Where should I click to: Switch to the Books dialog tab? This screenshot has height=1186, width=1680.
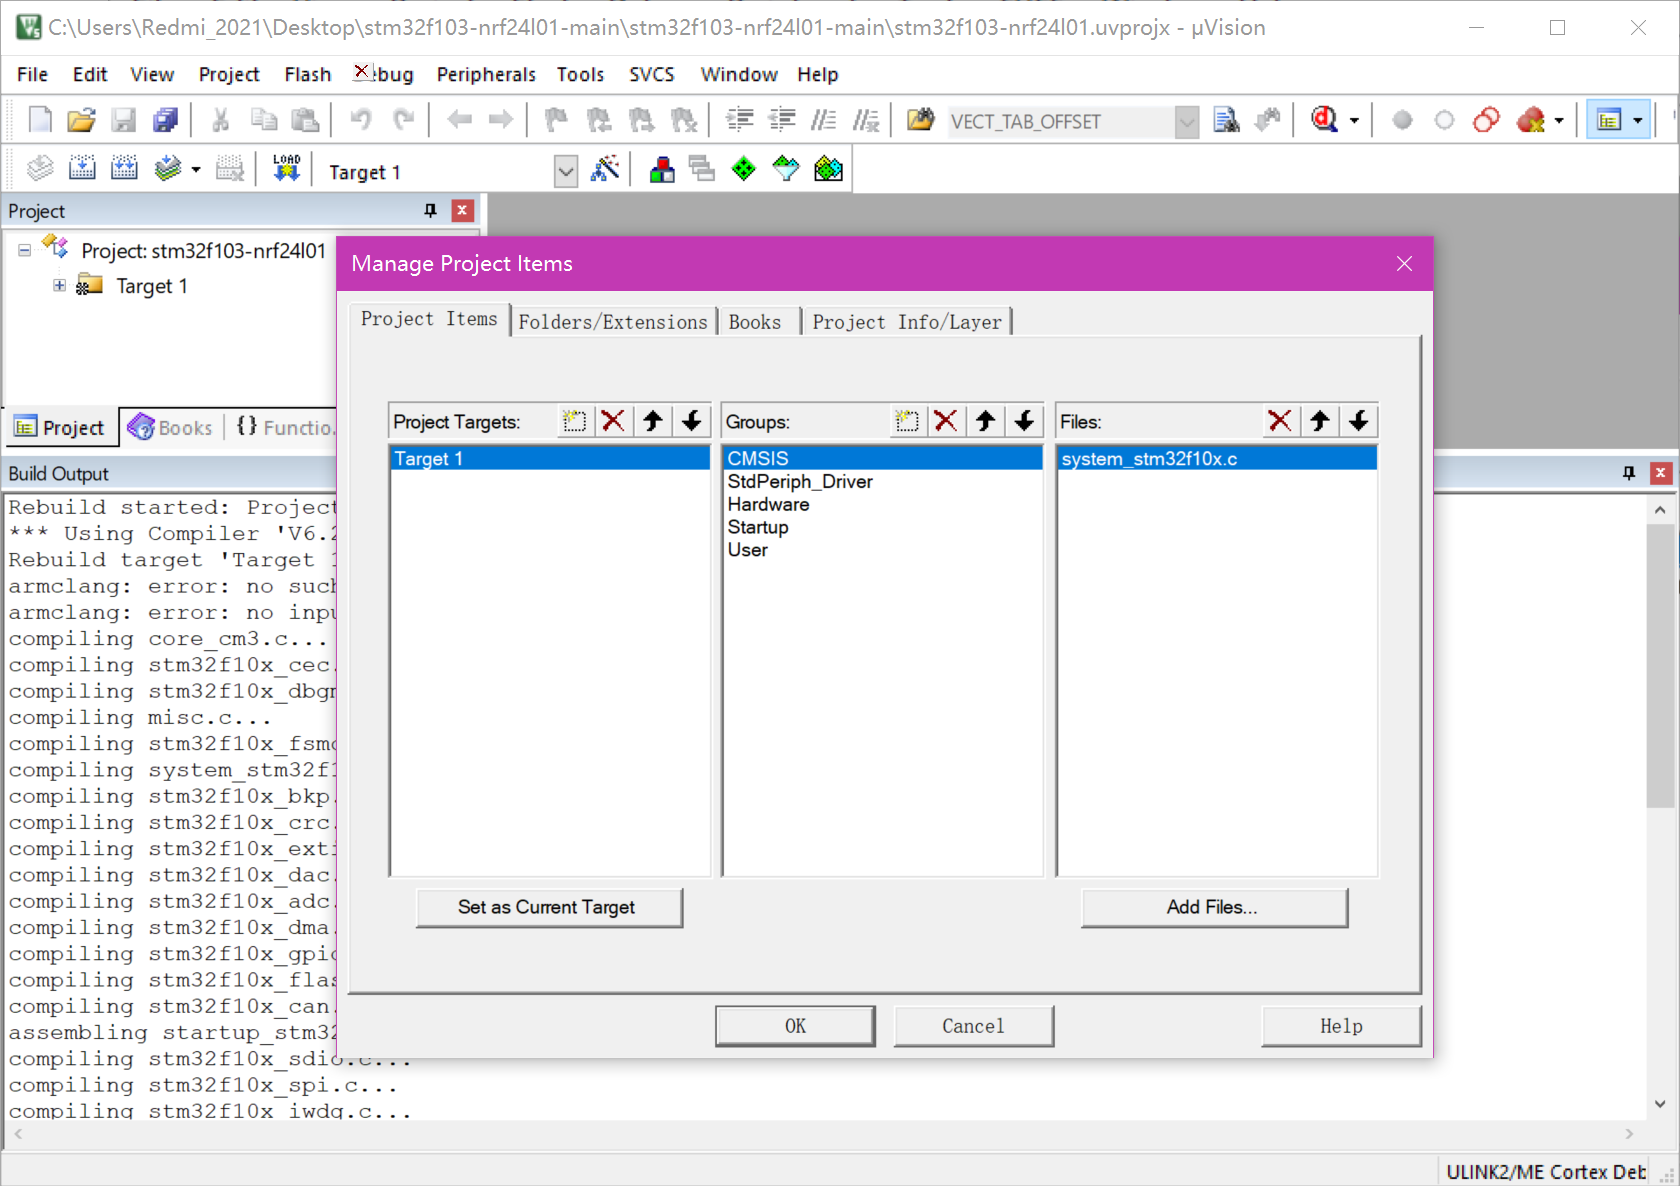click(x=754, y=322)
